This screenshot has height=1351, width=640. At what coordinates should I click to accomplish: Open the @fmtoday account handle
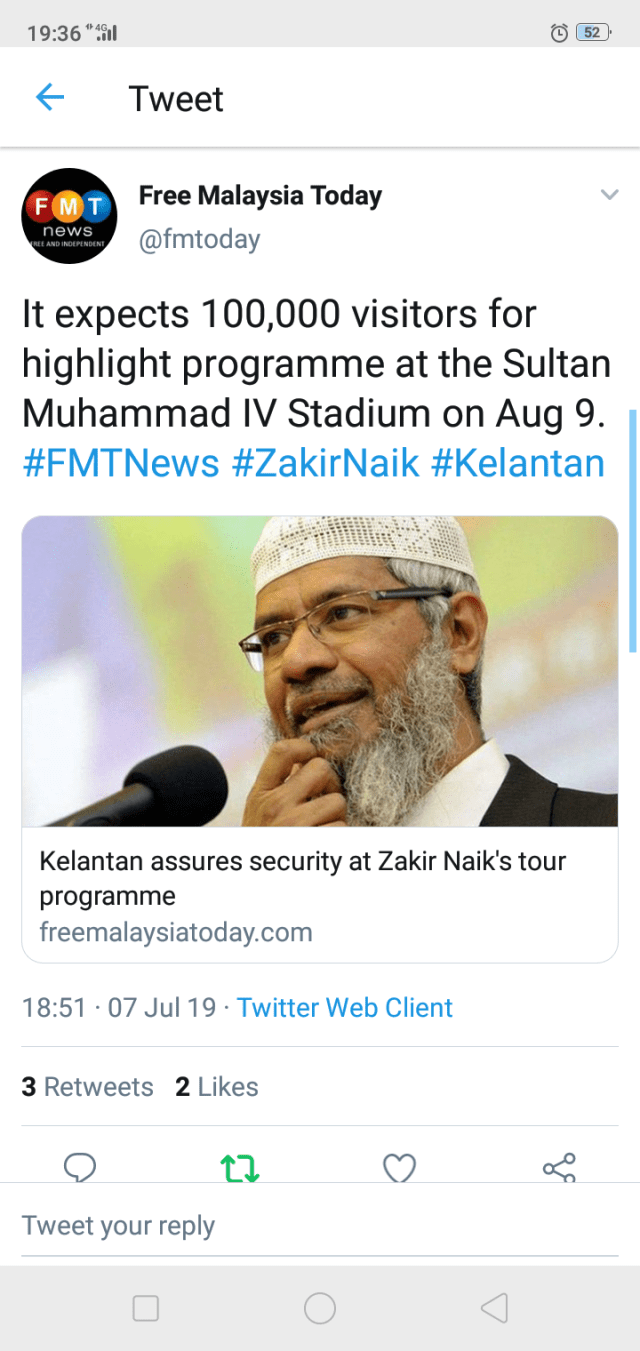point(199,240)
